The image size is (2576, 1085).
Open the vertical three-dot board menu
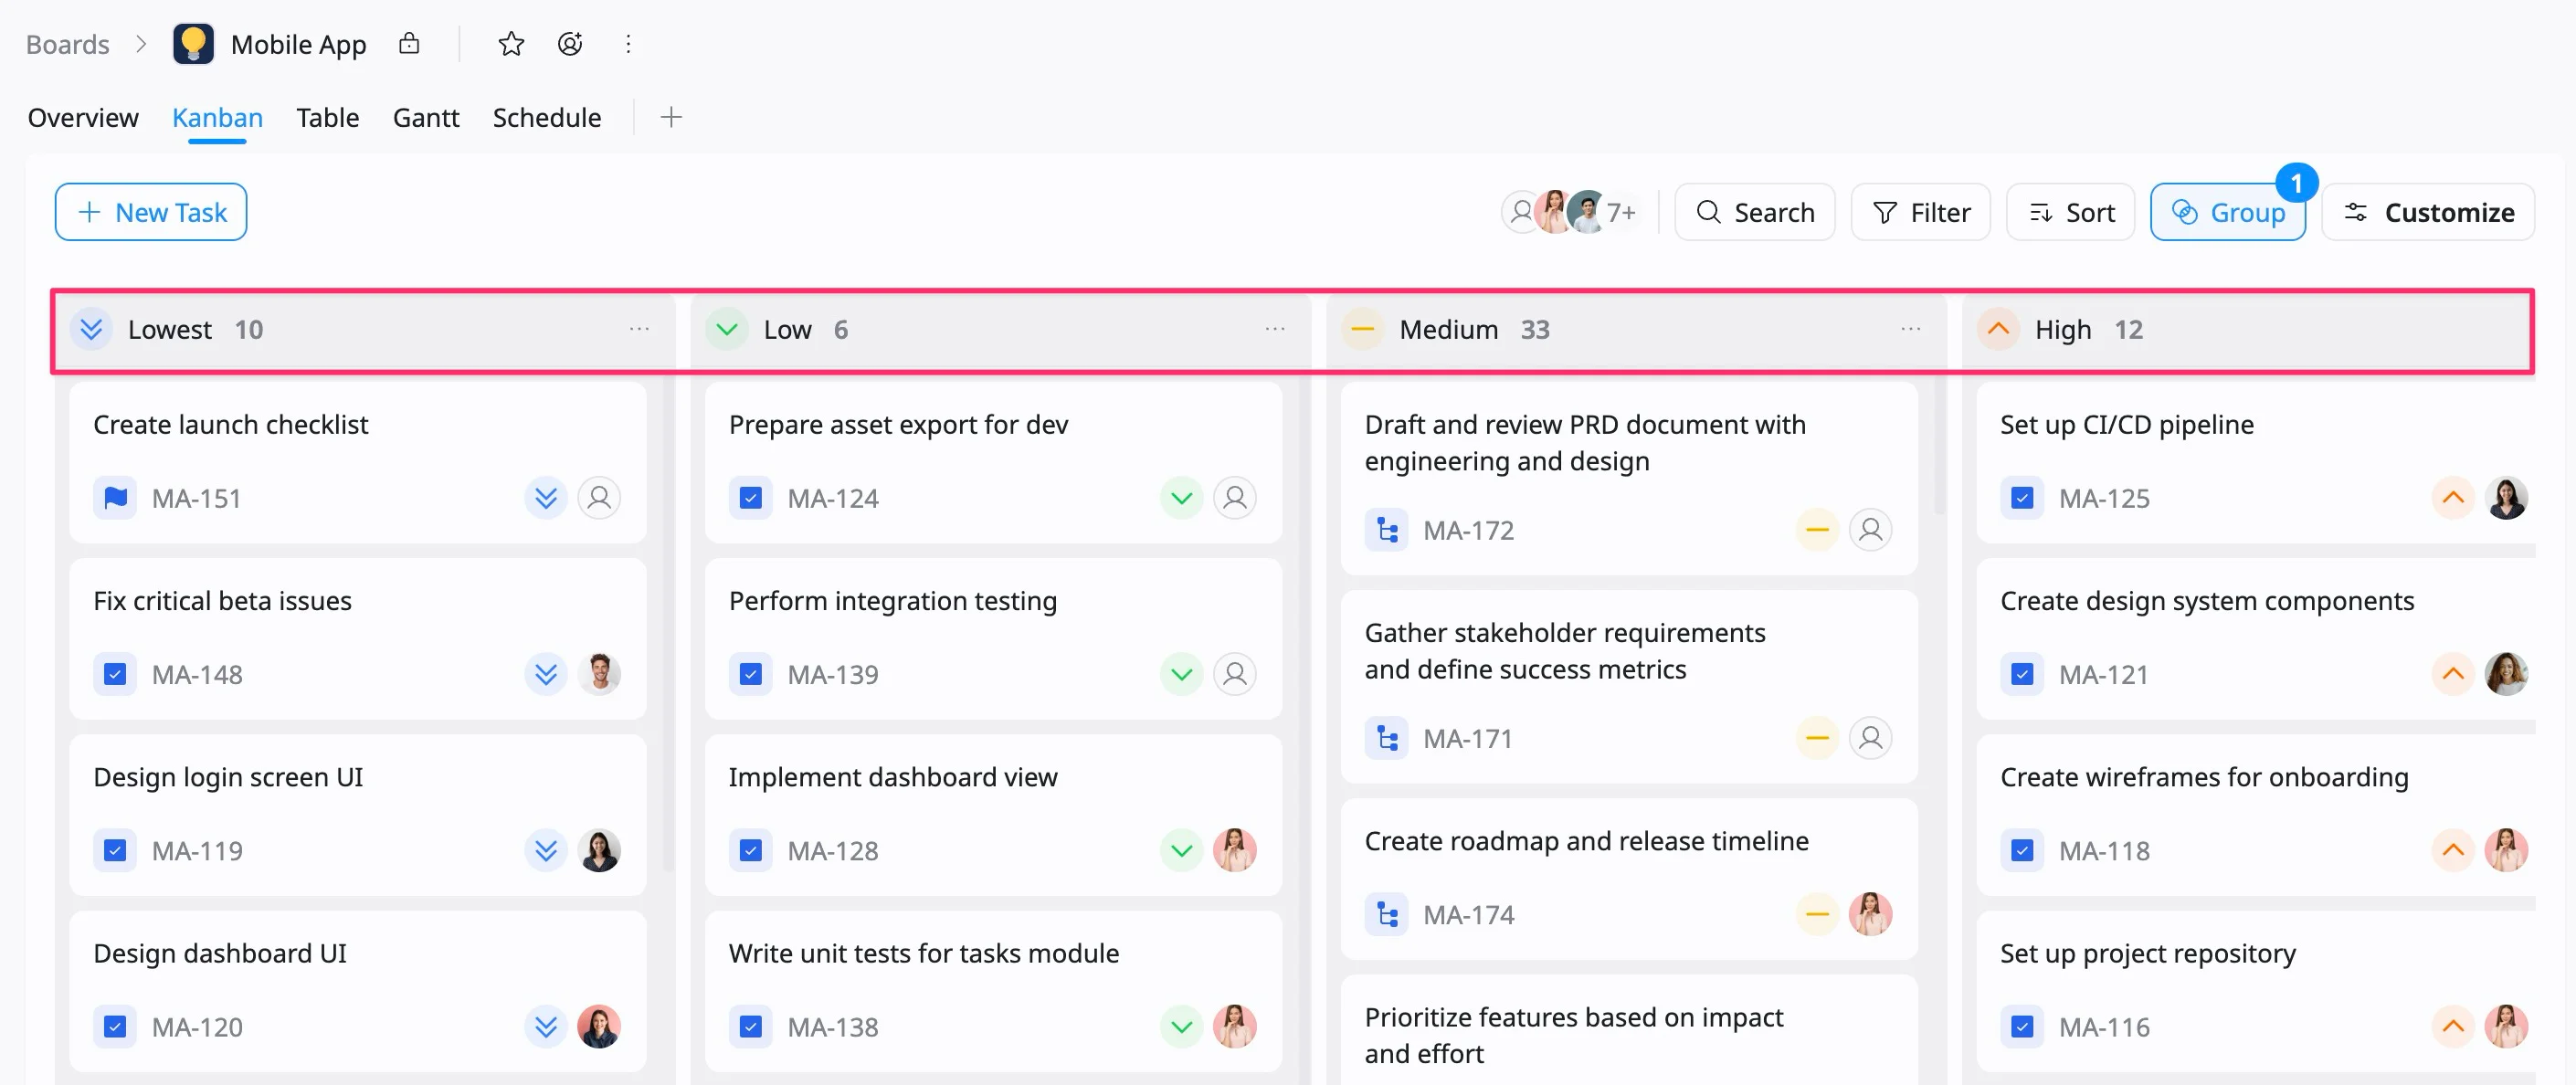[x=628, y=44]
